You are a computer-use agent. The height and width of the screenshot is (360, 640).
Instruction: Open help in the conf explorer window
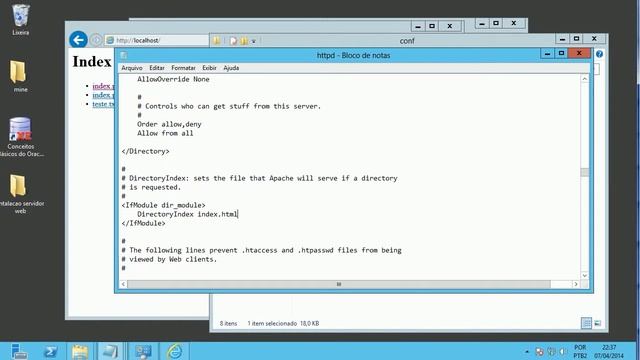pyautogui.click(x=599, y=54)
